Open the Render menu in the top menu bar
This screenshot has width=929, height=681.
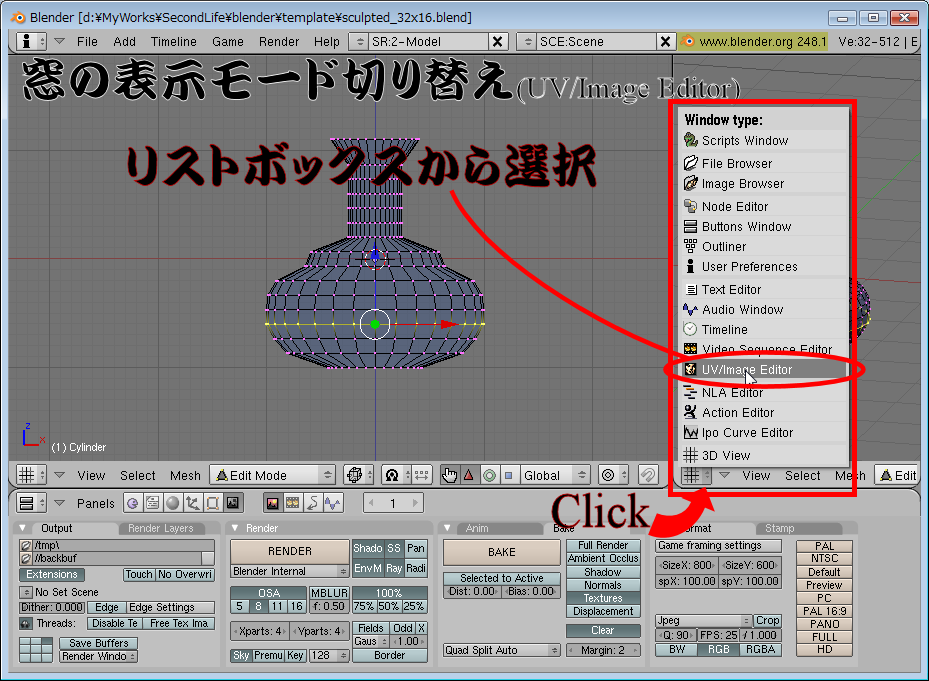click(x=278, y=41)
